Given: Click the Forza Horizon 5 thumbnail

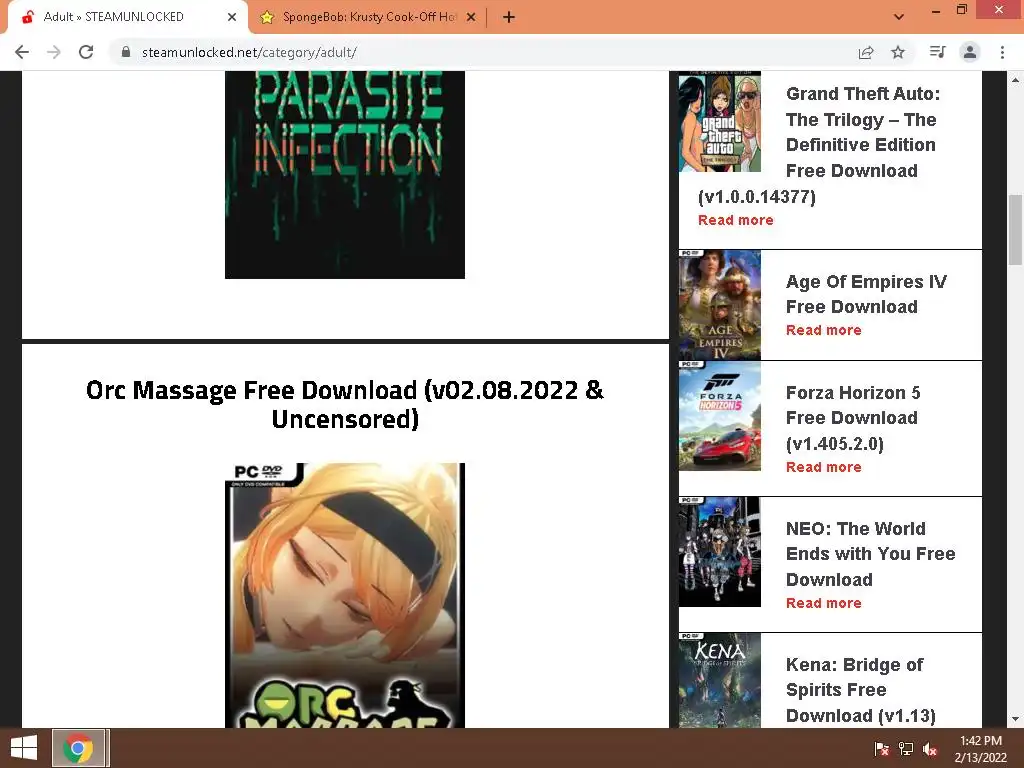Looking at the screenshot, I should [720, 416].
